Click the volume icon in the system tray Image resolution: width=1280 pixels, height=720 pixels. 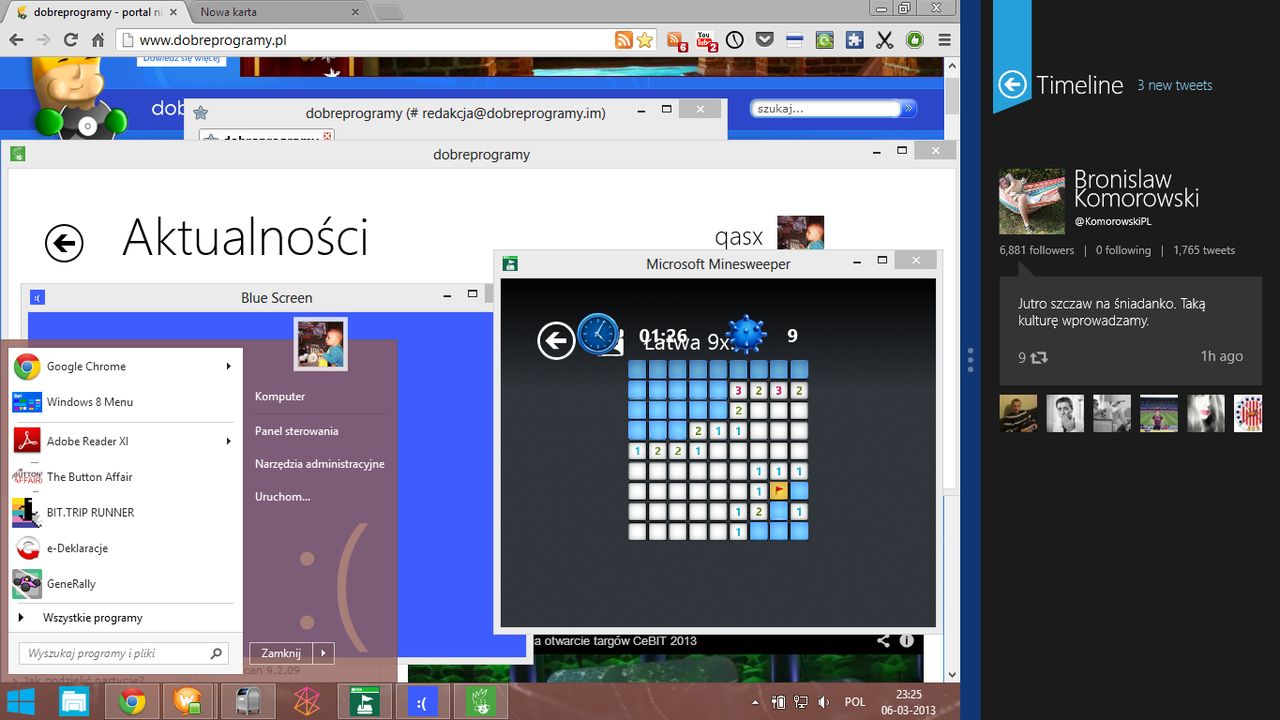[x=823, y=702]
